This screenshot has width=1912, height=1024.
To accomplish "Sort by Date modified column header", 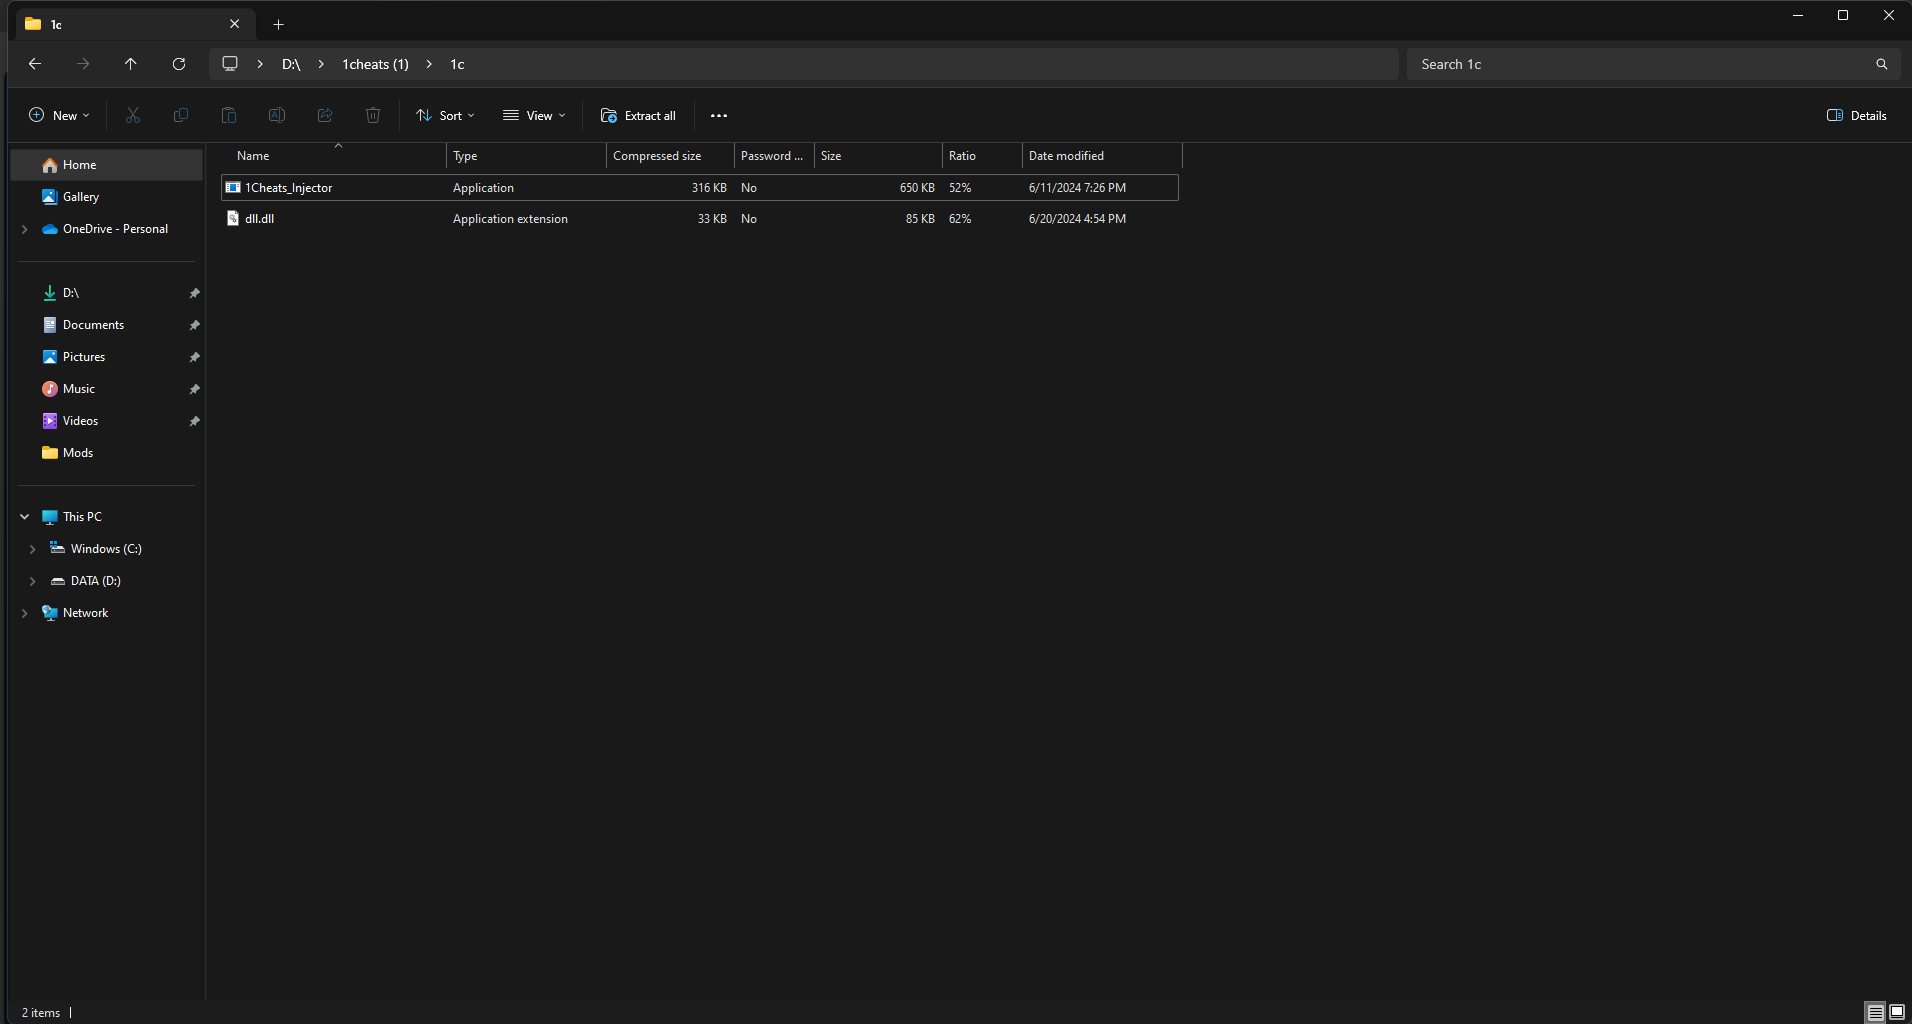I will point(1066,156).
